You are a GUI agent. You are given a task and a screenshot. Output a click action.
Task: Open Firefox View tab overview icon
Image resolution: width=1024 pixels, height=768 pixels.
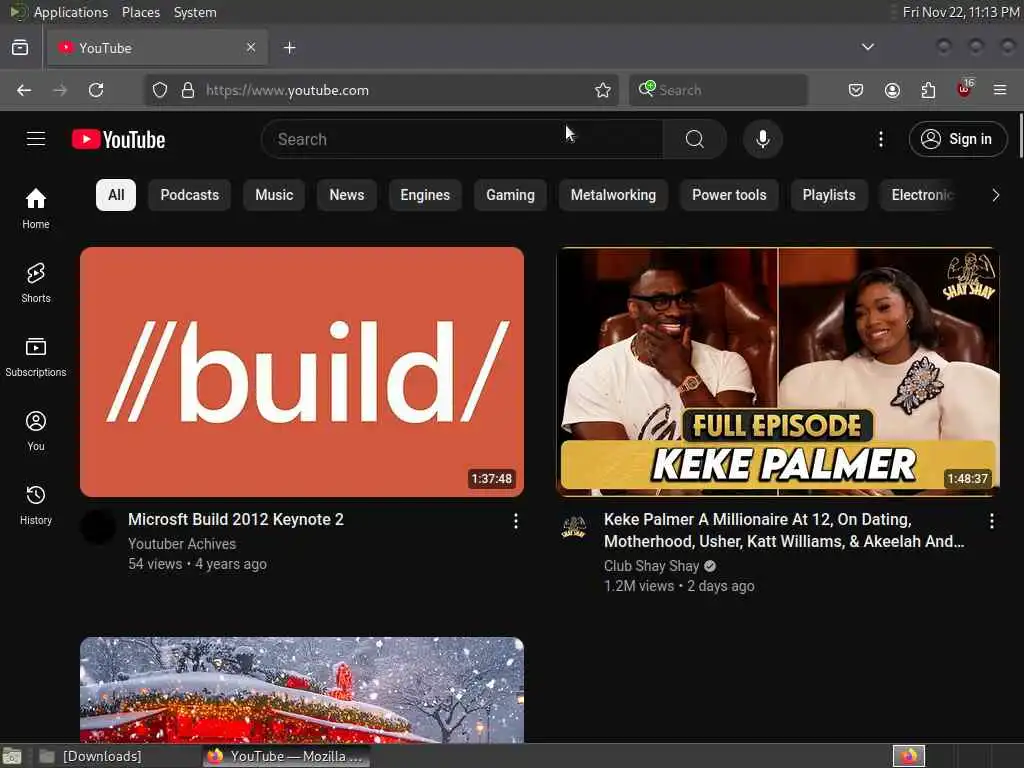tap(20, 48)
